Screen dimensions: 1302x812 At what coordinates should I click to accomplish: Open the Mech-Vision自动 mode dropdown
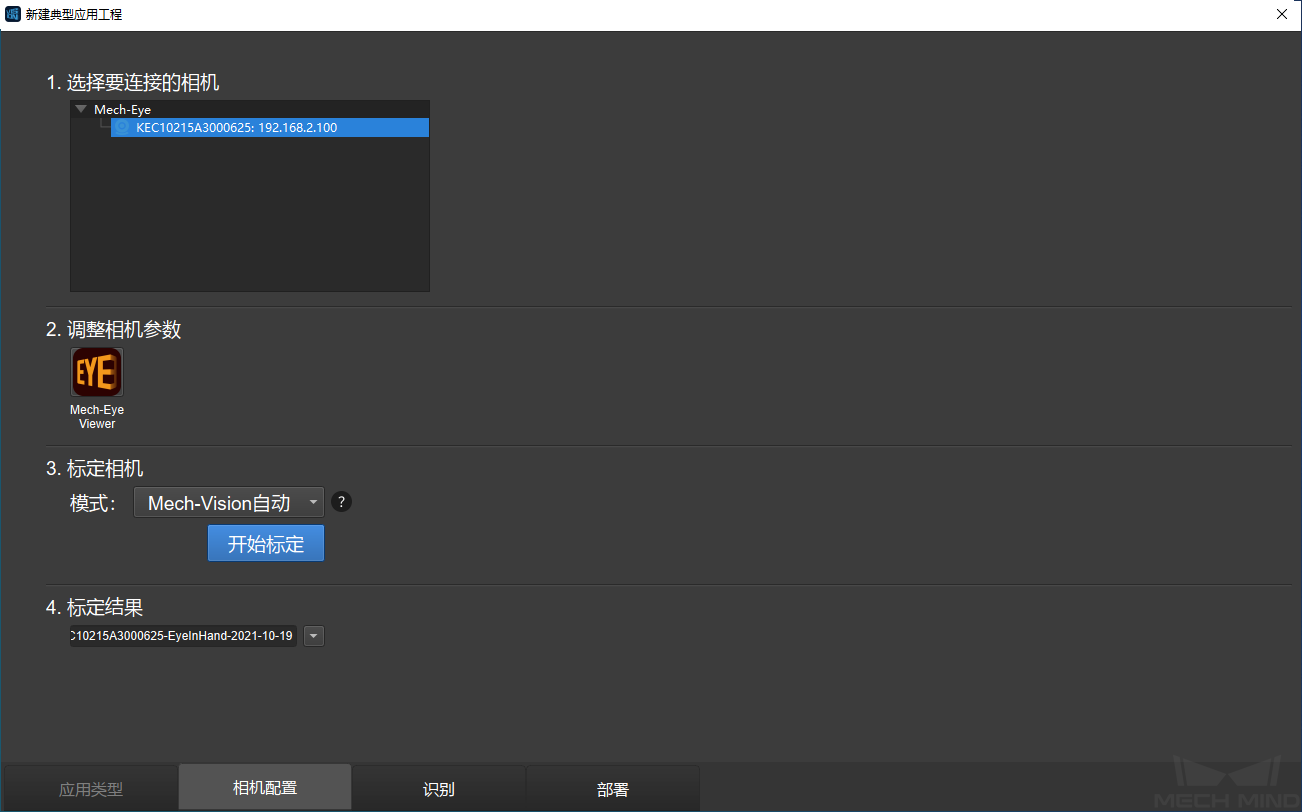click(x=229, y=503)
